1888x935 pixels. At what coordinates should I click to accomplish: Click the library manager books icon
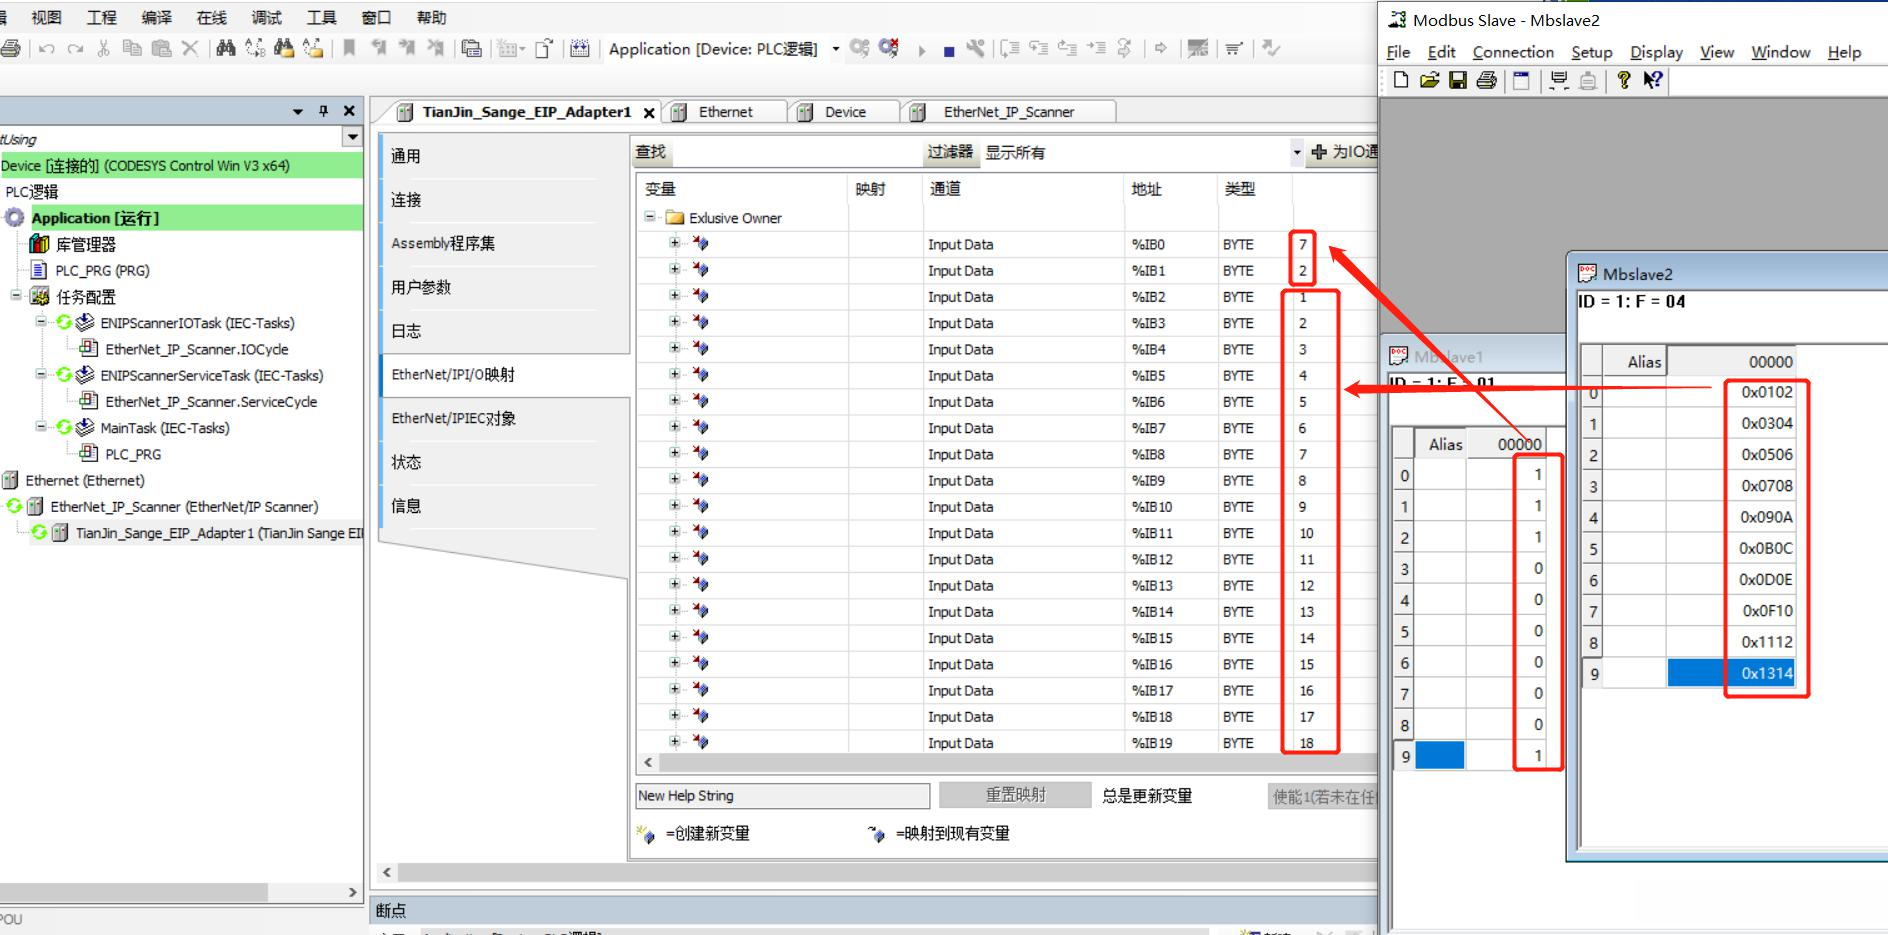pyautogui.click(x=40, y=244)
